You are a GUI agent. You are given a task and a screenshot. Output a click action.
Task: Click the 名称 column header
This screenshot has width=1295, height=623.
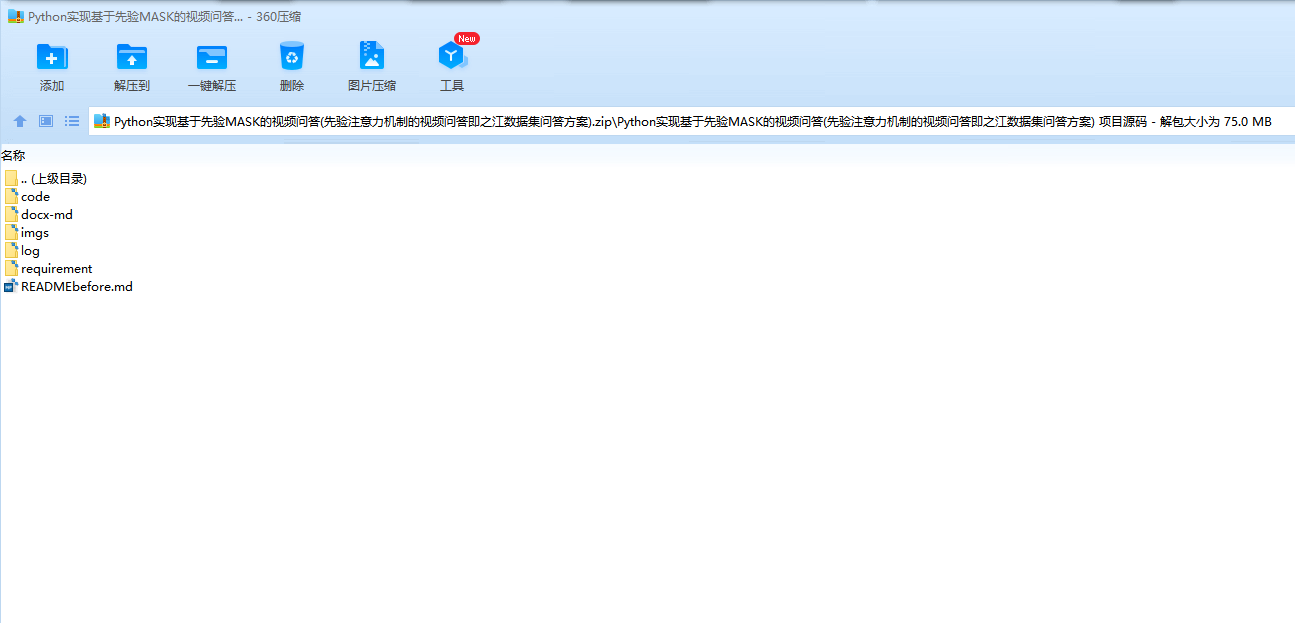(x=13, y=155)
